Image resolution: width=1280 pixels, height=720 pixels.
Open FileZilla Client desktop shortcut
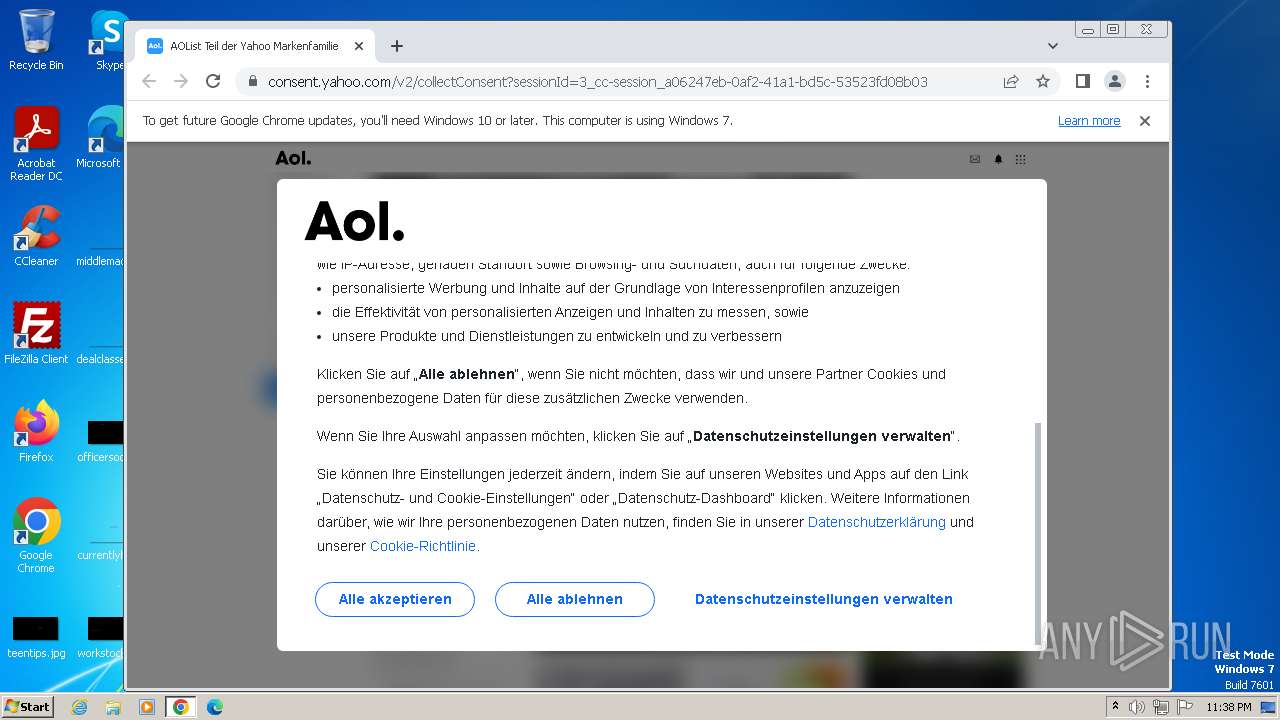coord(36,334)
